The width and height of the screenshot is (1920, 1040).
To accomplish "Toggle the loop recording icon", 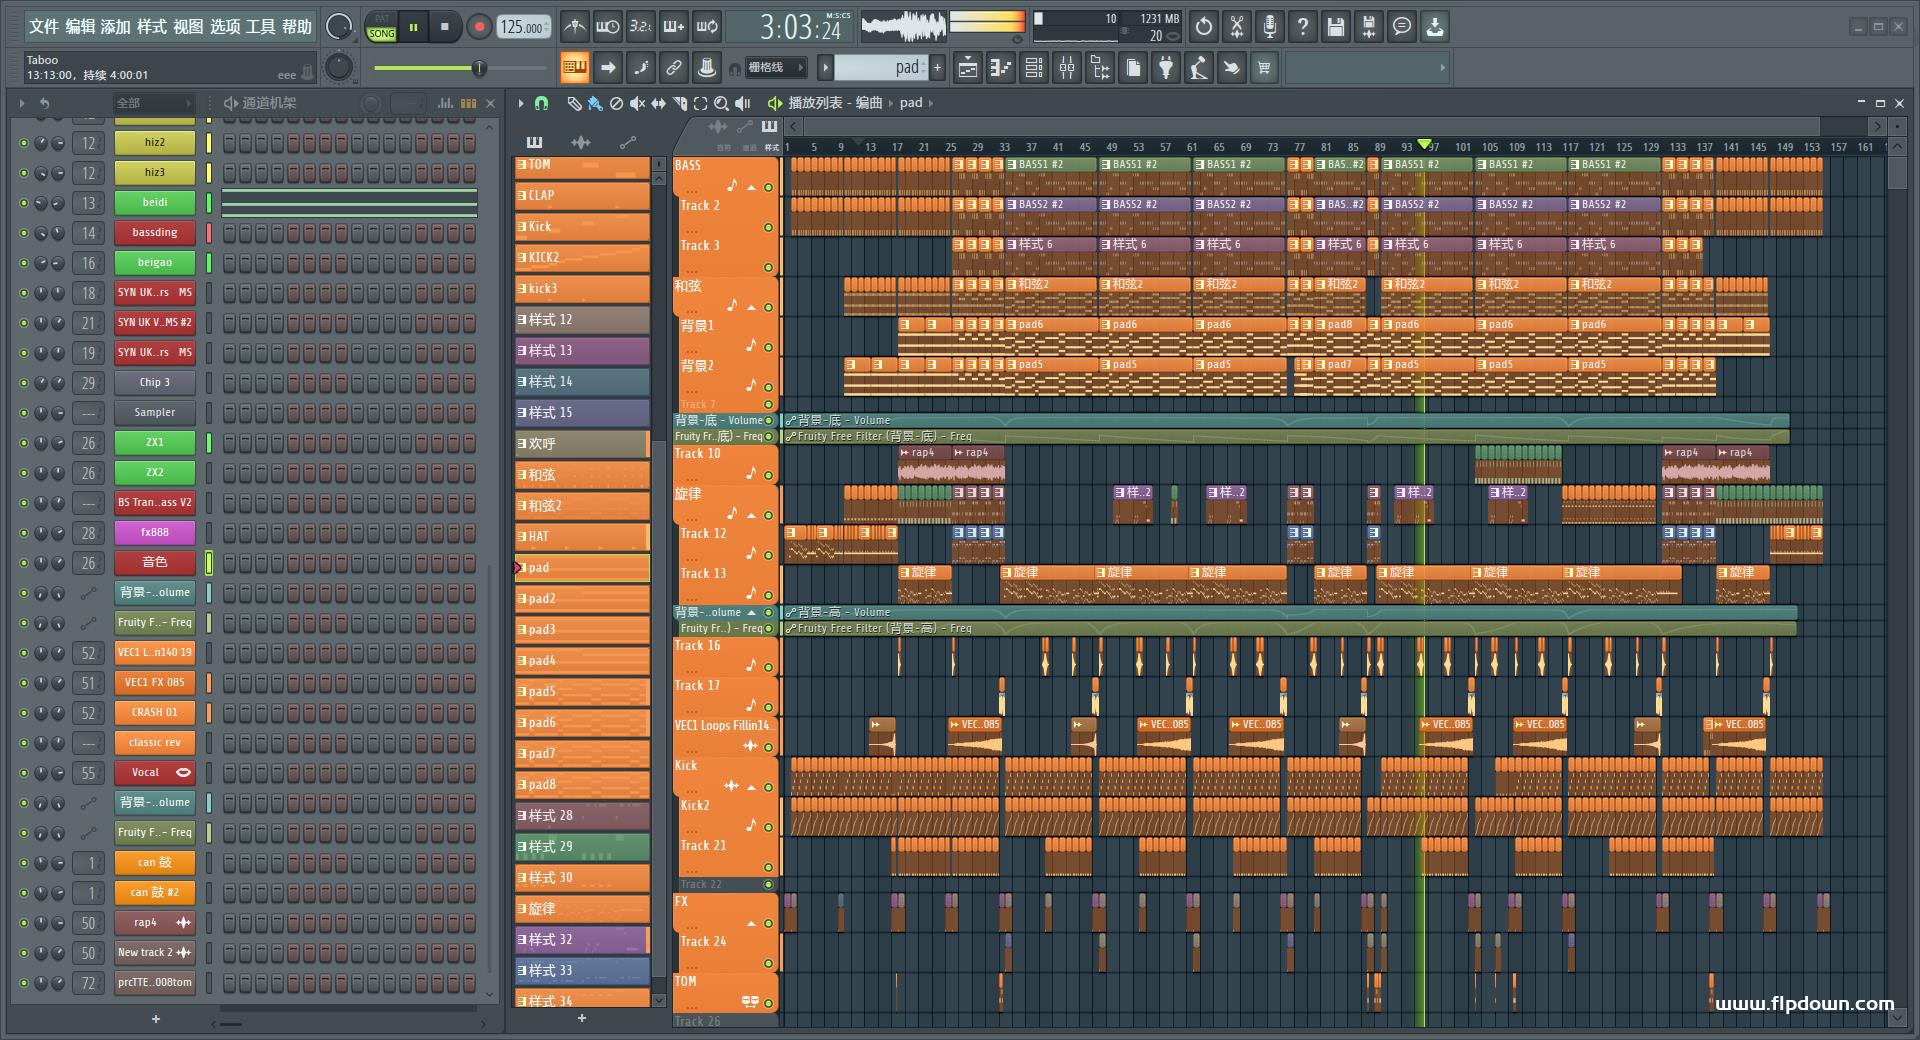I will (708, 27).
